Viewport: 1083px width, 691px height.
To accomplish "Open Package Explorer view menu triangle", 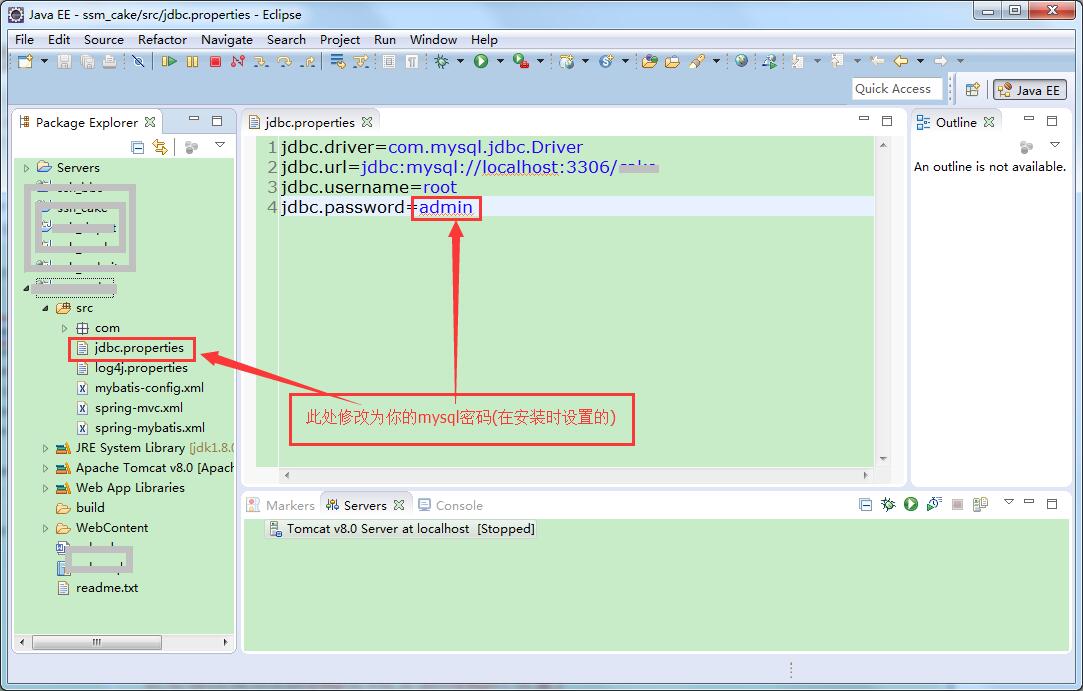I will 220,144.
